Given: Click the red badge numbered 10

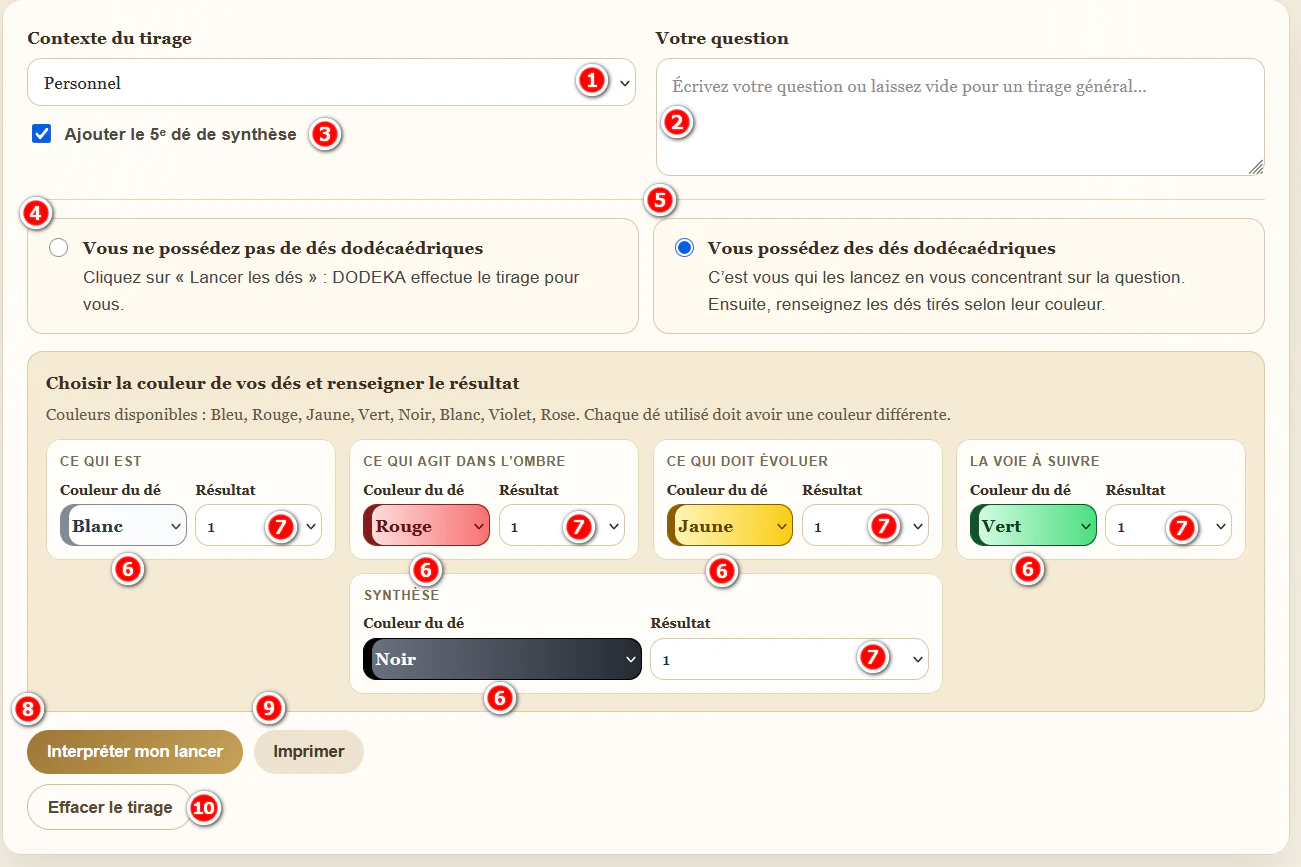Looking at the screenshot, I should [204, 808].
